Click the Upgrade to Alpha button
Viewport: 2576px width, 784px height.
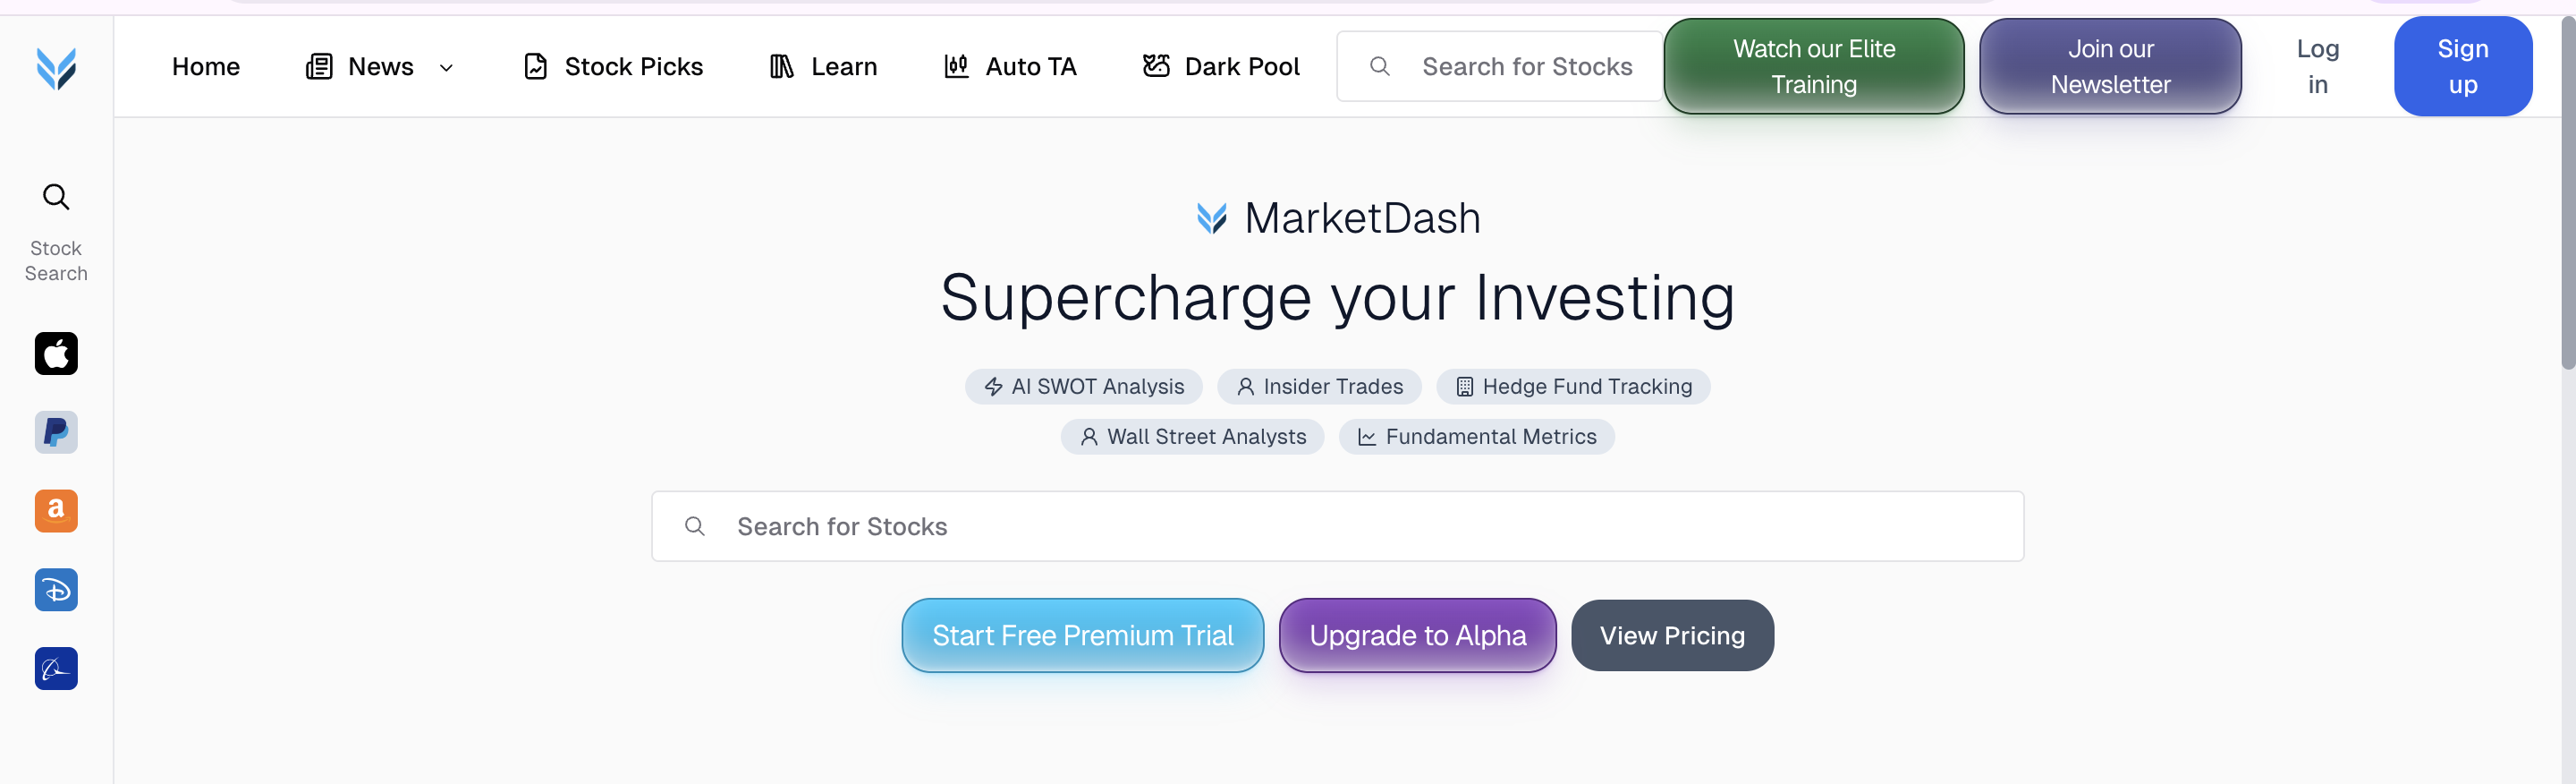pos(1417,636)
